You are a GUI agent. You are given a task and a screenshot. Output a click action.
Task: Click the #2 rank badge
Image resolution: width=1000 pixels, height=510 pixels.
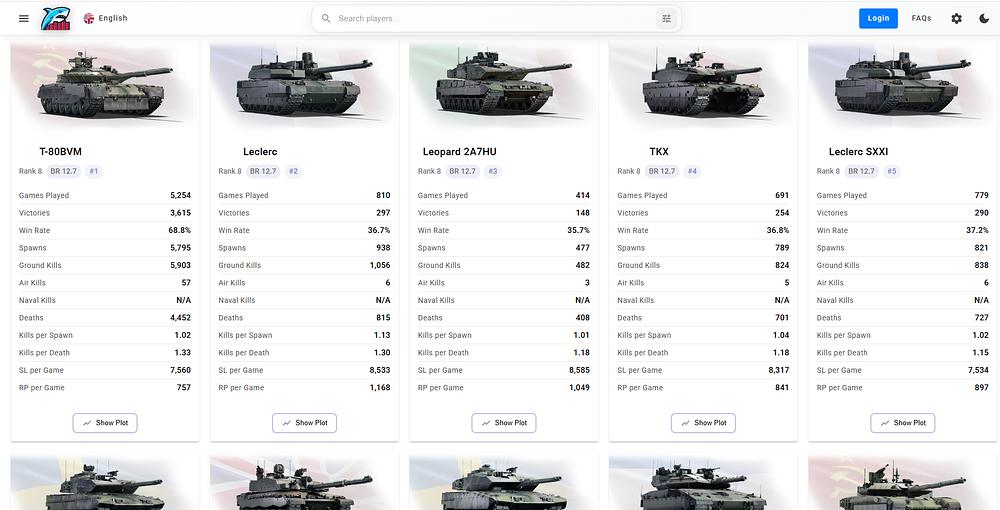(293, 171)
